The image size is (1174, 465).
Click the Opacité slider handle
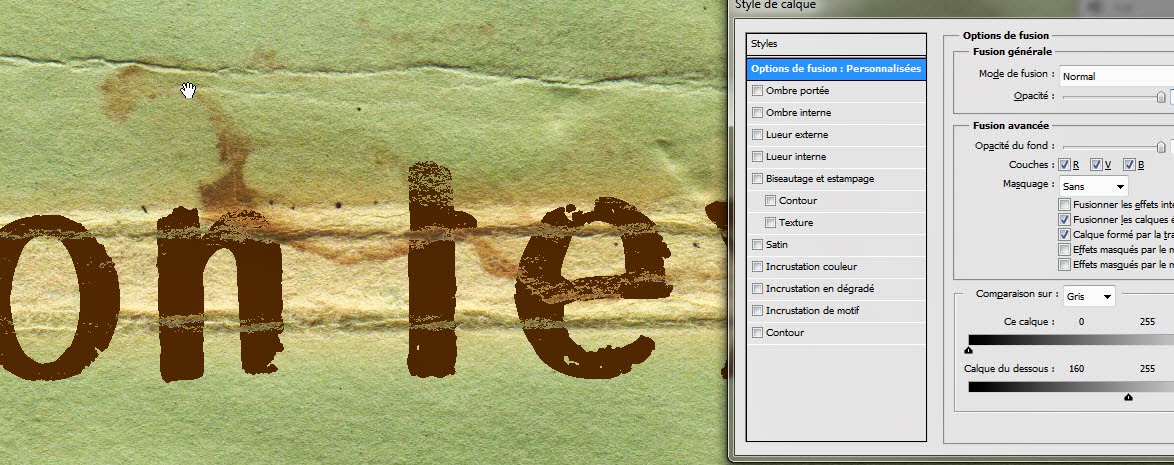coord(1161,97)
